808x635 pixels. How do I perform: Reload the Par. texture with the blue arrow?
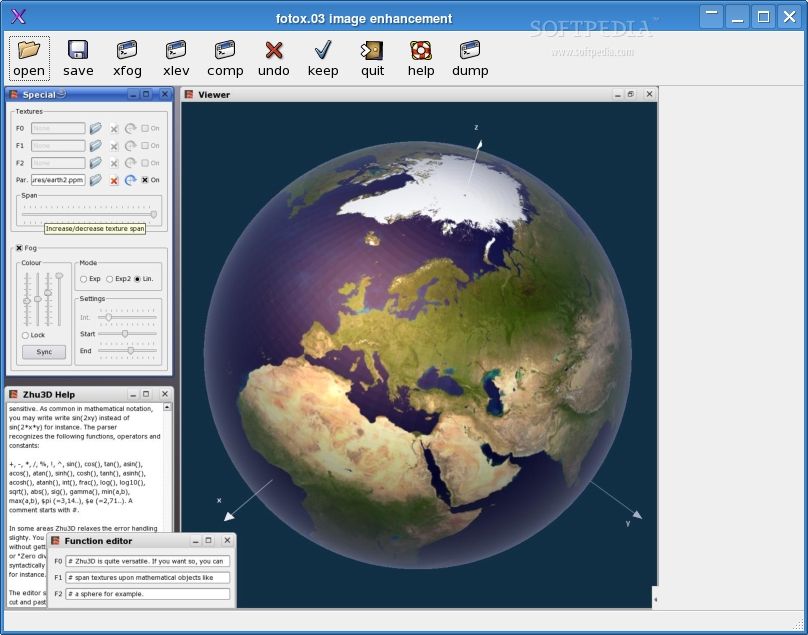(130, 180)
